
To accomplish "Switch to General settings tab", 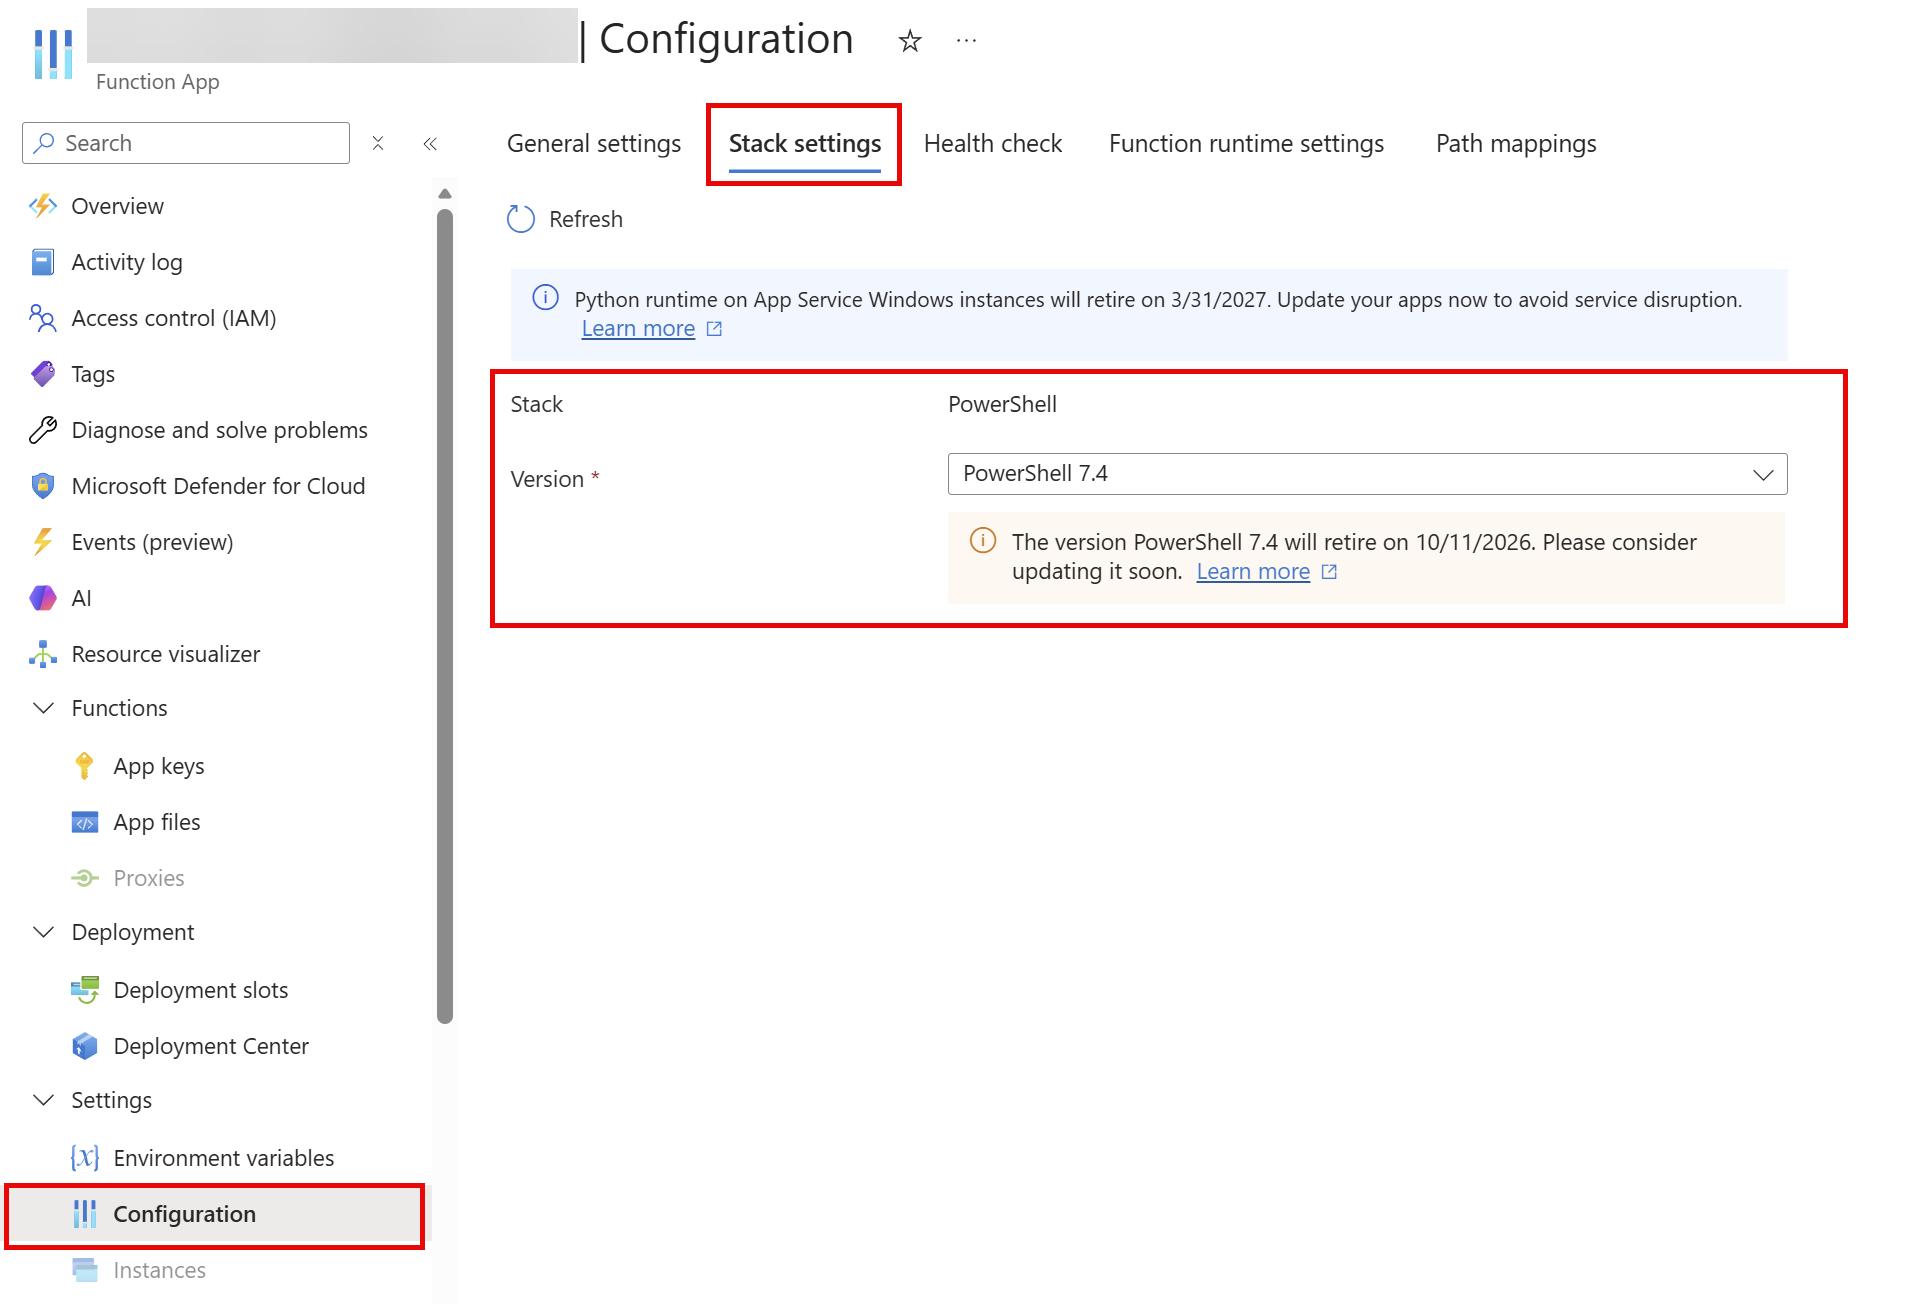I will pyautogui.click(x=594, y=144).
